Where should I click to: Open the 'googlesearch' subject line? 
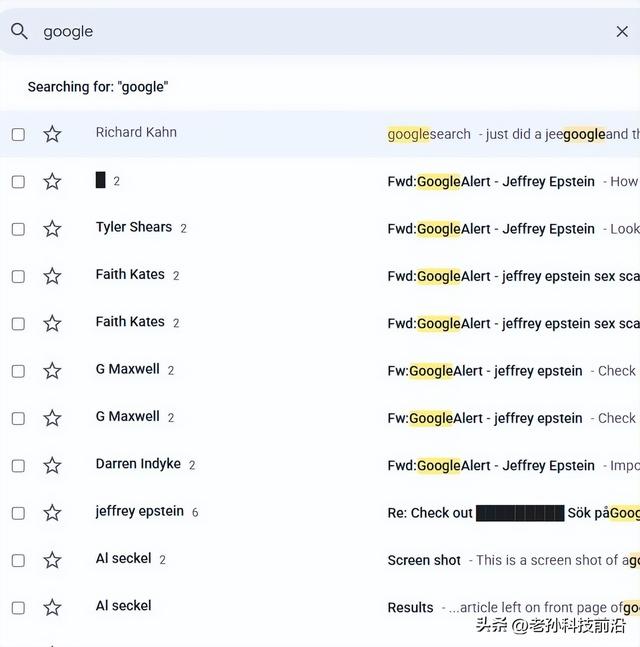(x=429, y=134)
